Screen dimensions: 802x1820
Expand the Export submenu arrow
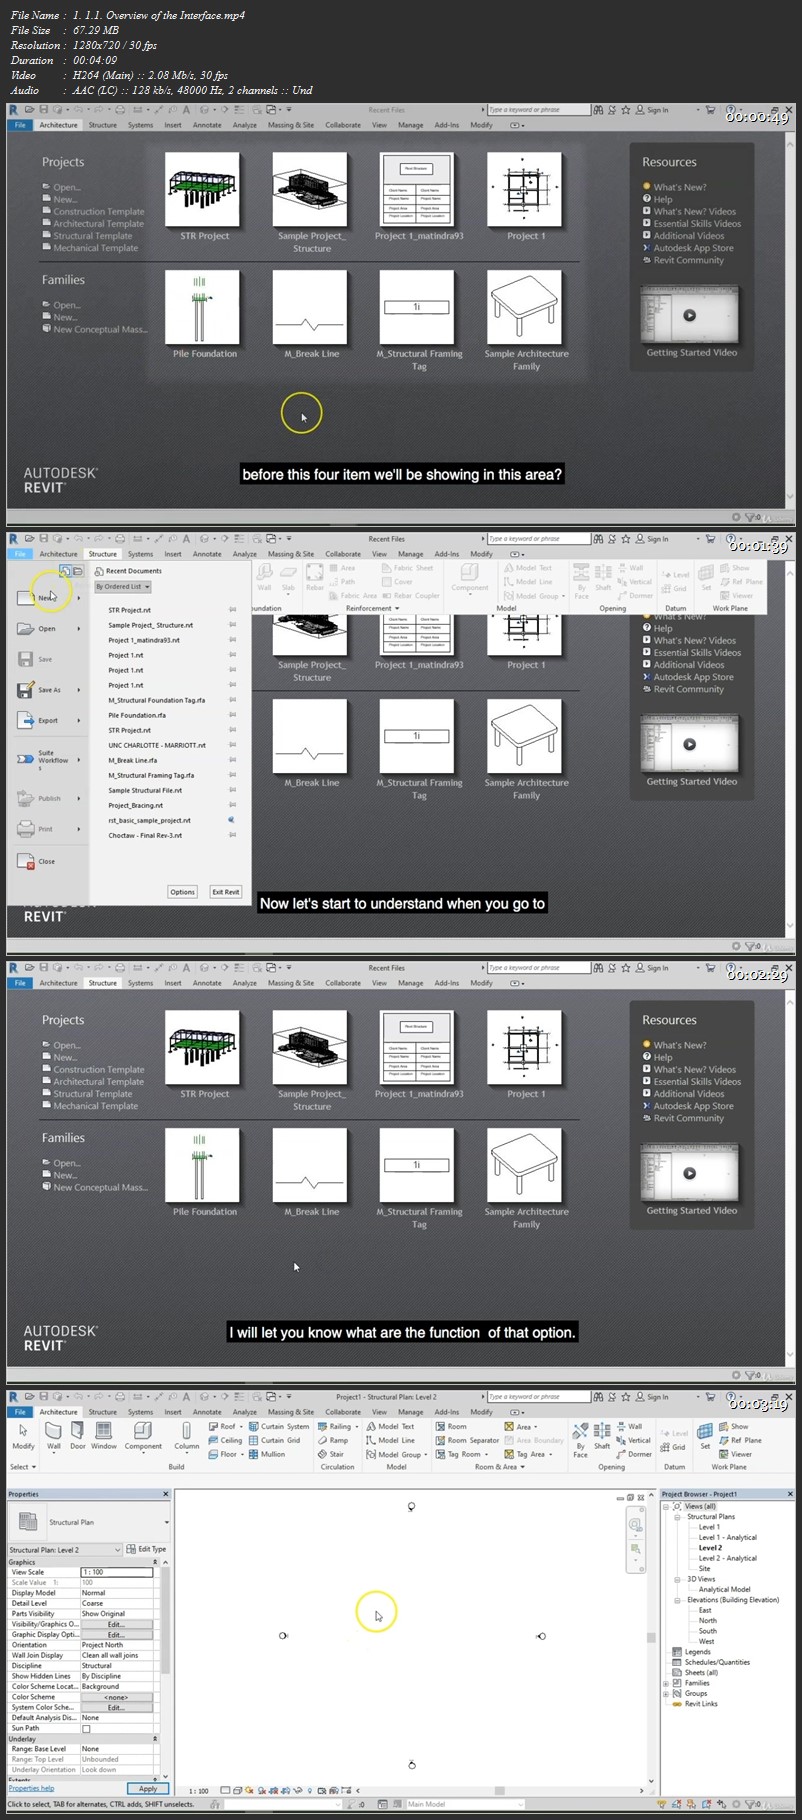(x=79, y=721)
